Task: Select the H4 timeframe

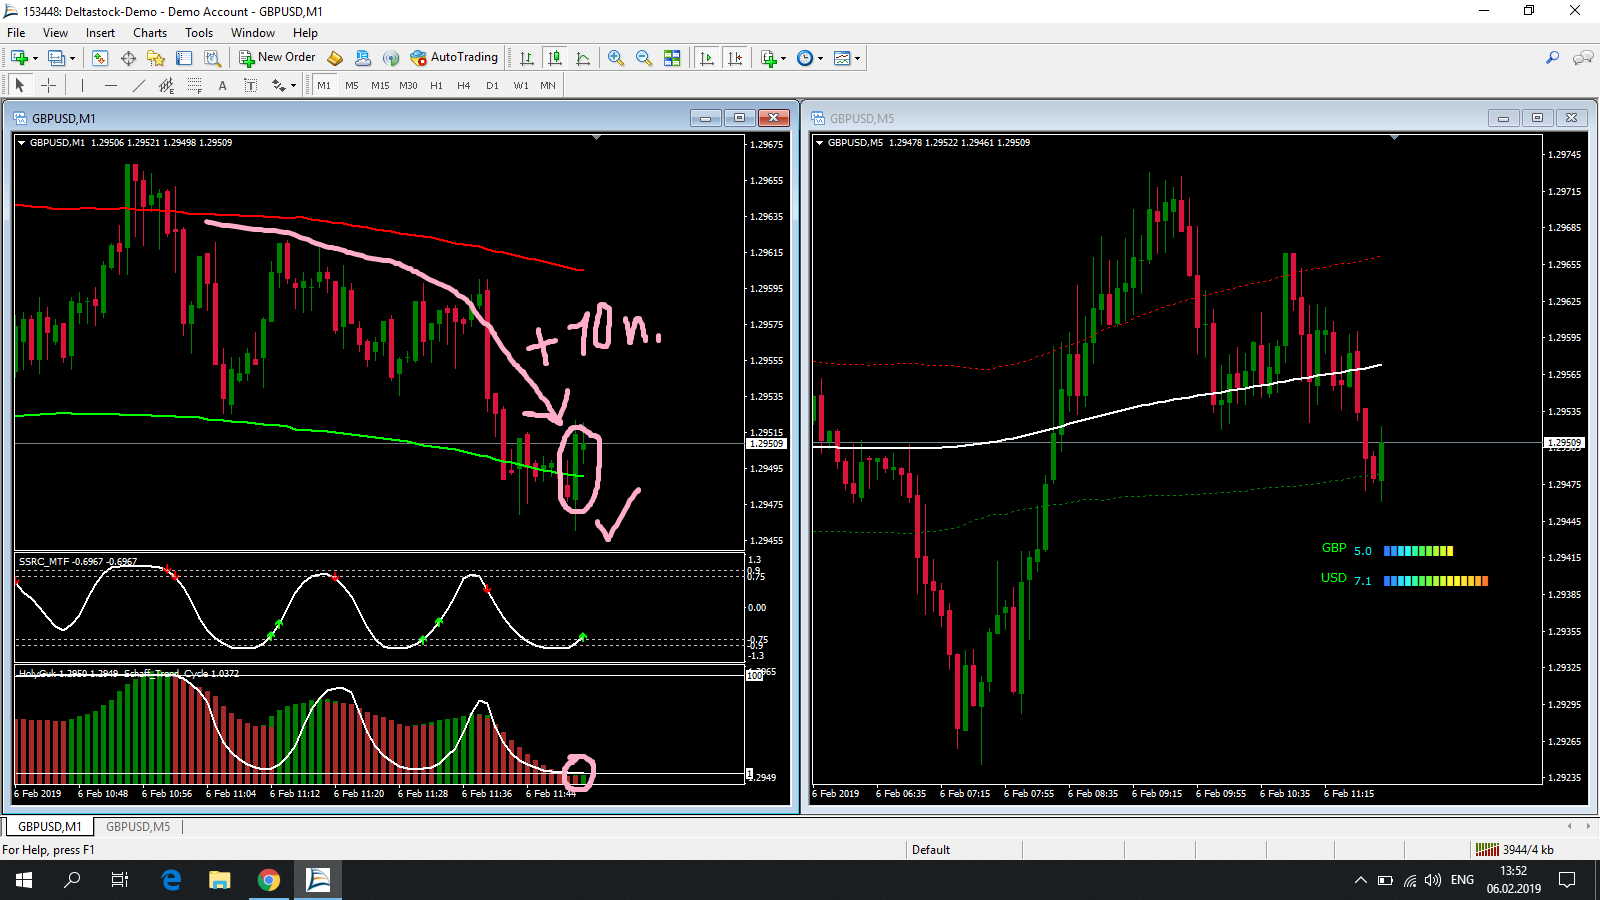Action: (464, 86)
